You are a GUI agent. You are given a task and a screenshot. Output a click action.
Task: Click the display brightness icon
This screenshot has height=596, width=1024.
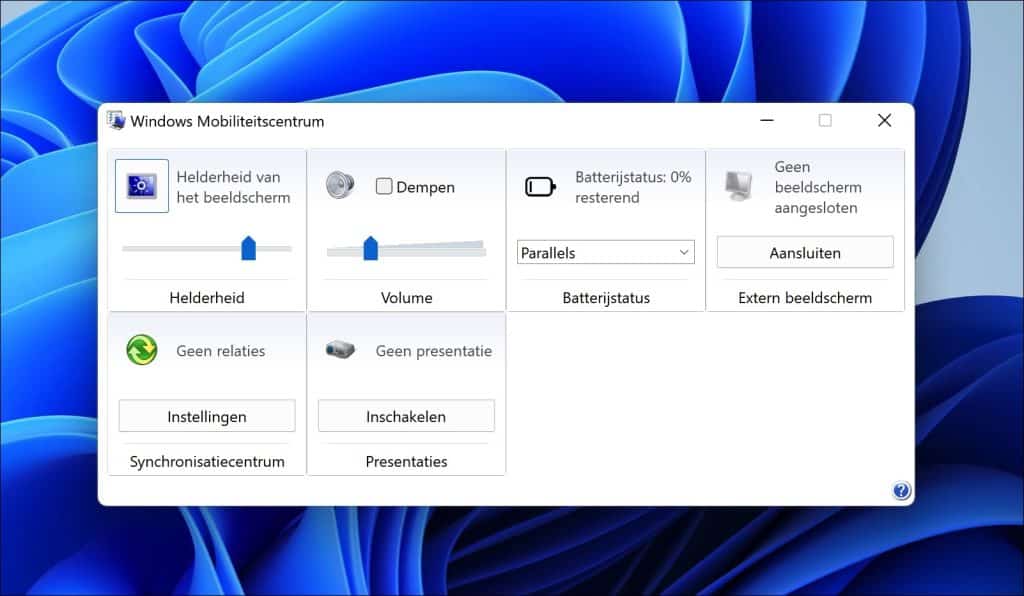click(x=142, y=186)
